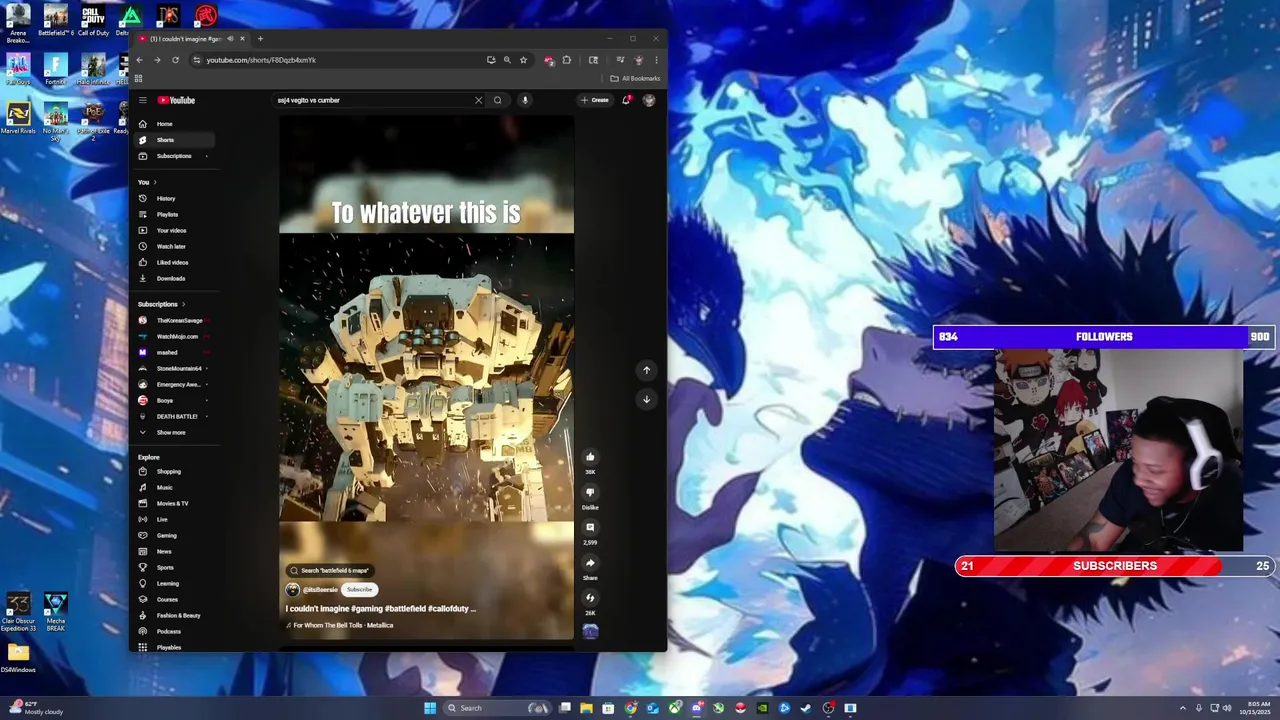Click the sound thumbnail below Remix
Screen dimensions: 1280x720
point(590,631)
